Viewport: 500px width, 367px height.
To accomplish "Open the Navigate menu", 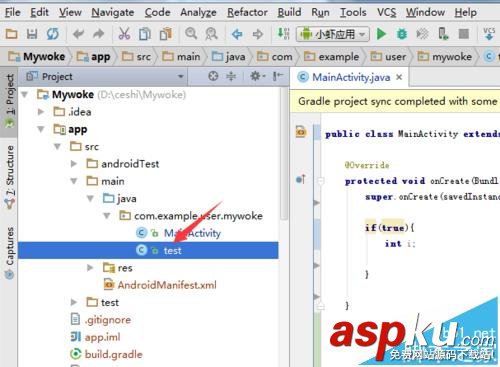I will (x=113, y=13).
